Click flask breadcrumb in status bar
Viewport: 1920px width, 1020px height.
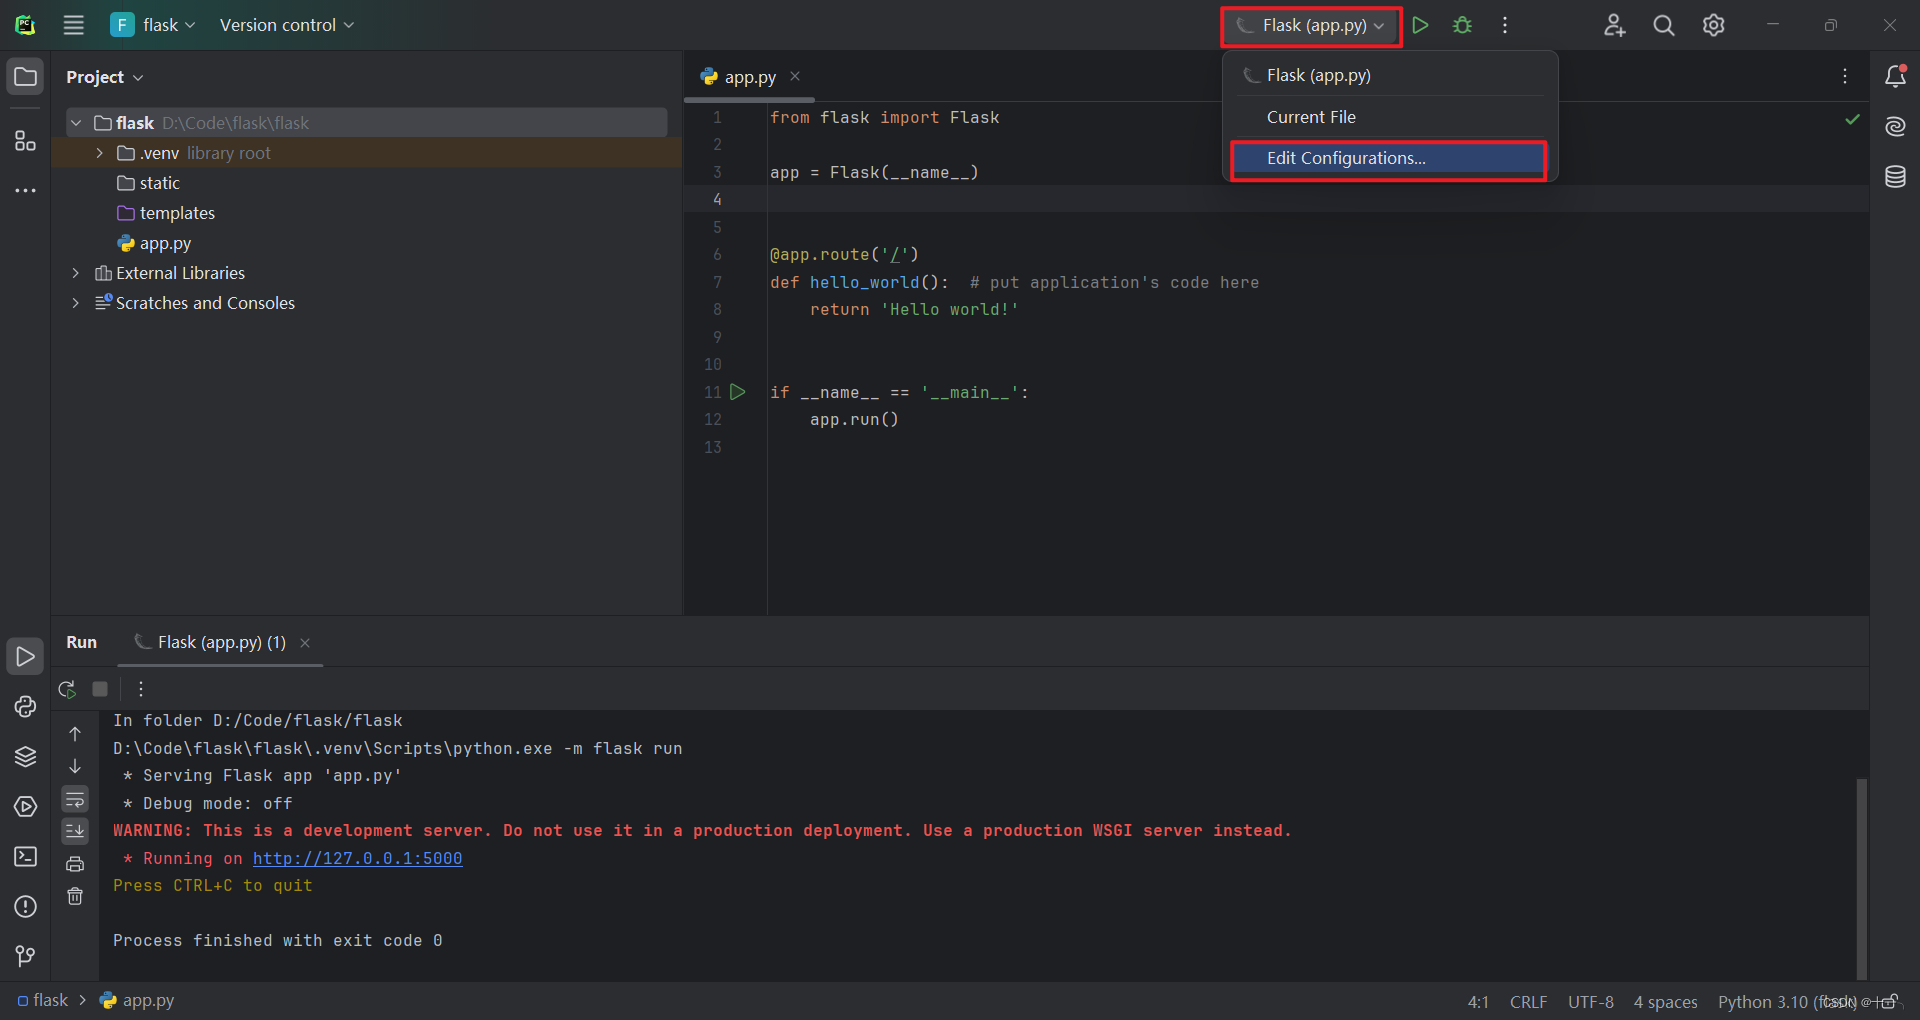[42, 1000]
